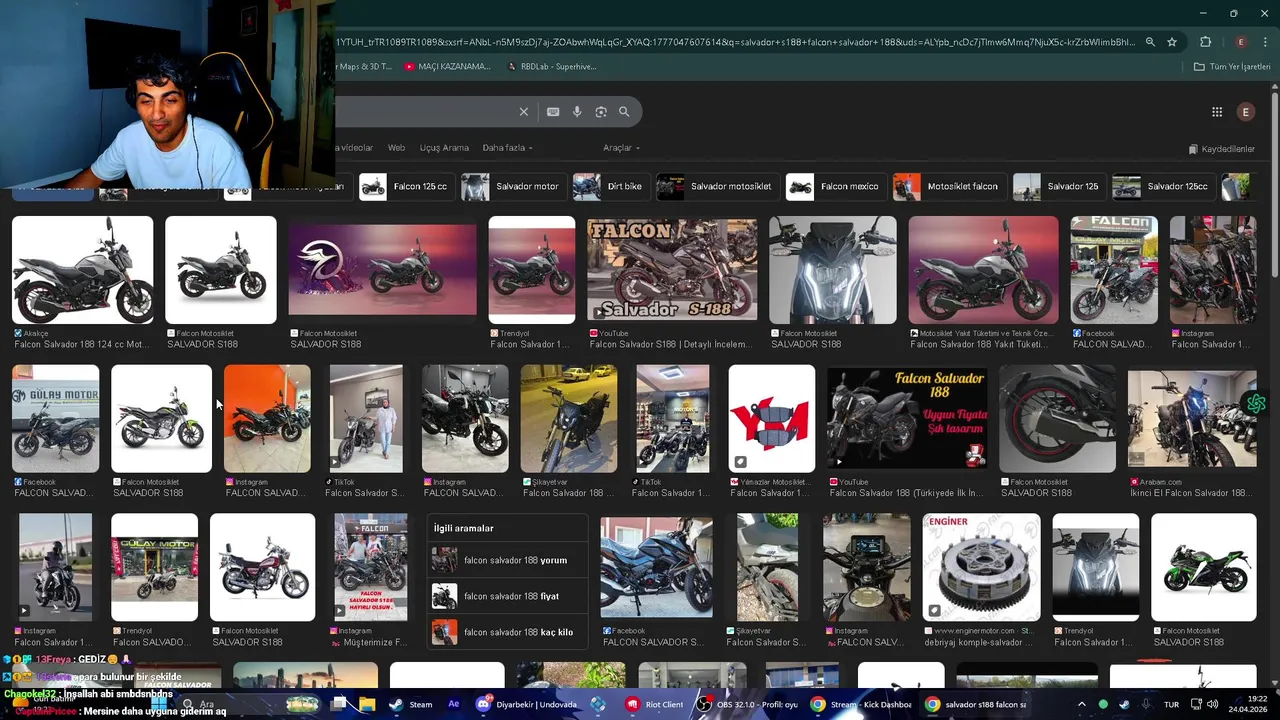The height and width of the screenshot is (720, 1280).
Task: Open Kaydedilenler saved items
Action: (x=1221, y=149)
